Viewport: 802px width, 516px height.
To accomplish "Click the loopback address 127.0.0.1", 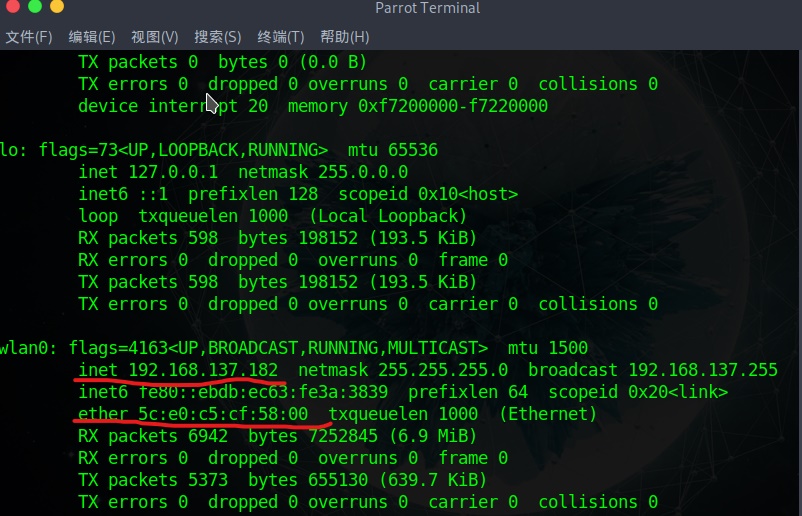I will pyautogui.click(x=173, y=172).
